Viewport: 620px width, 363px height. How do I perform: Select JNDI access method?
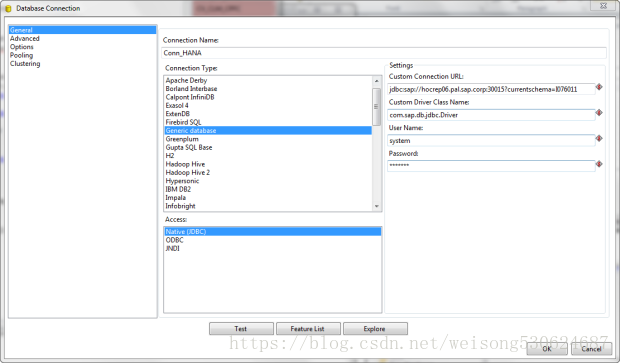point(272,248)
